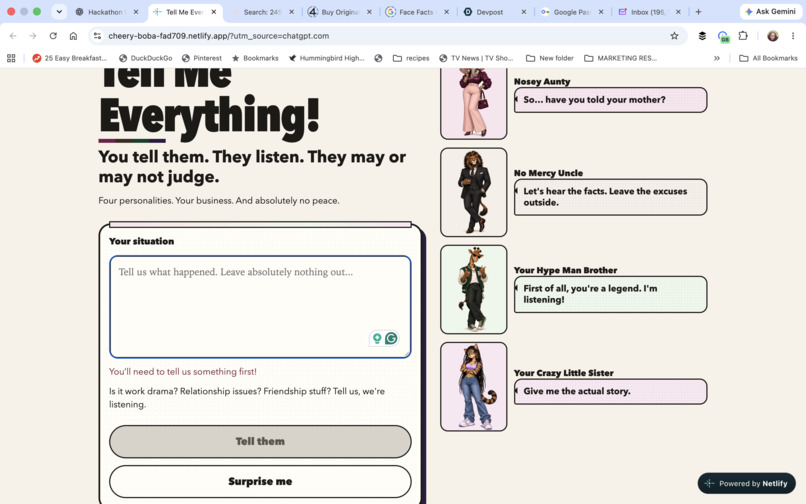
Task: Open the Chrome three-dot menu
Action: tap(793, 36)
